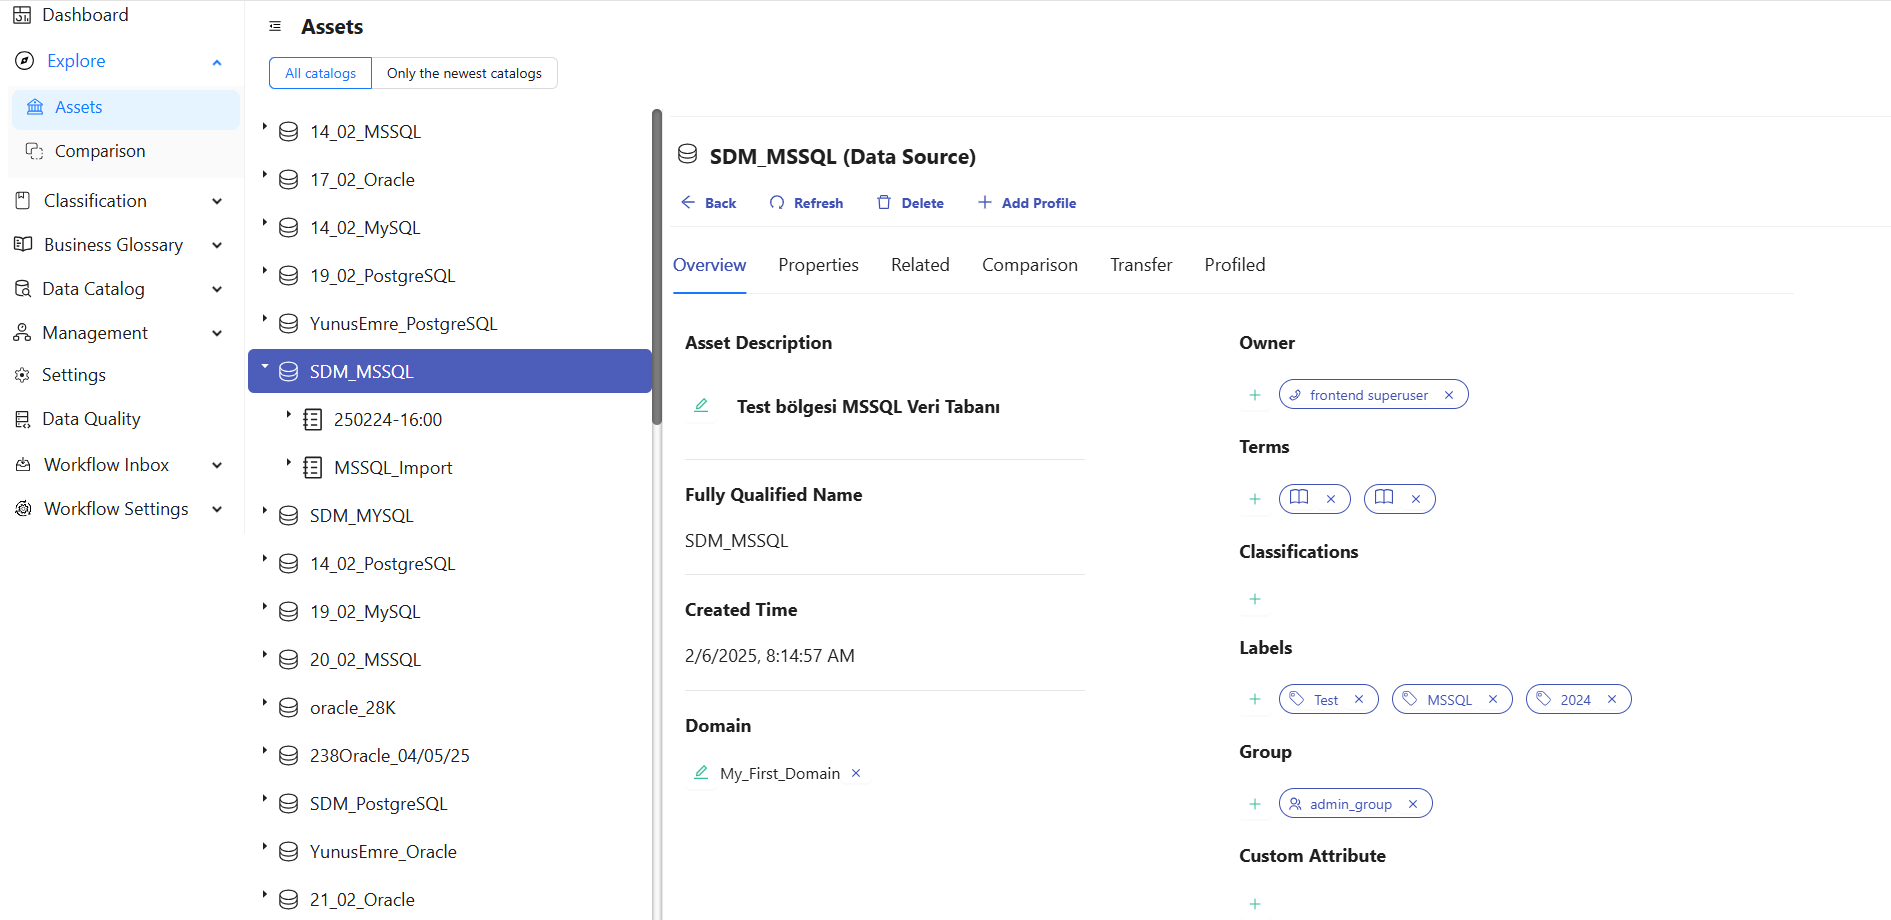Screen dimensions: 1891x920
Task: Click the edit pencil next to My_First_Domain
Action: click(701, 773)
